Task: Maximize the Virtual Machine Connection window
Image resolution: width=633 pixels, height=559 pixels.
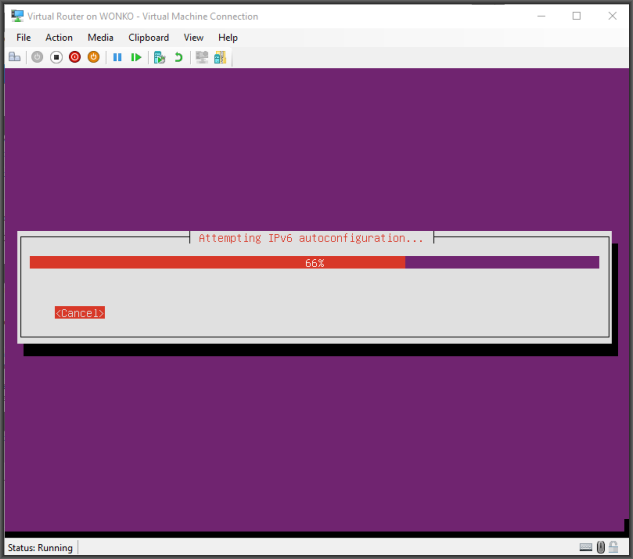Action: click(x=576, y=16)
